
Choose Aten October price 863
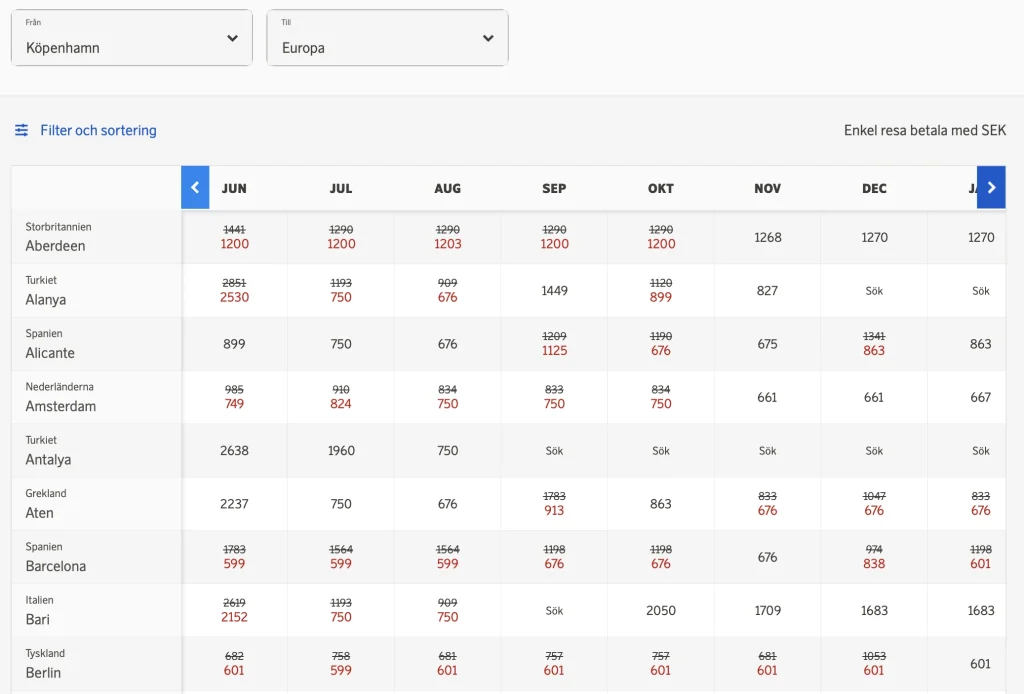pyautogui.click(x=660, y=504)
